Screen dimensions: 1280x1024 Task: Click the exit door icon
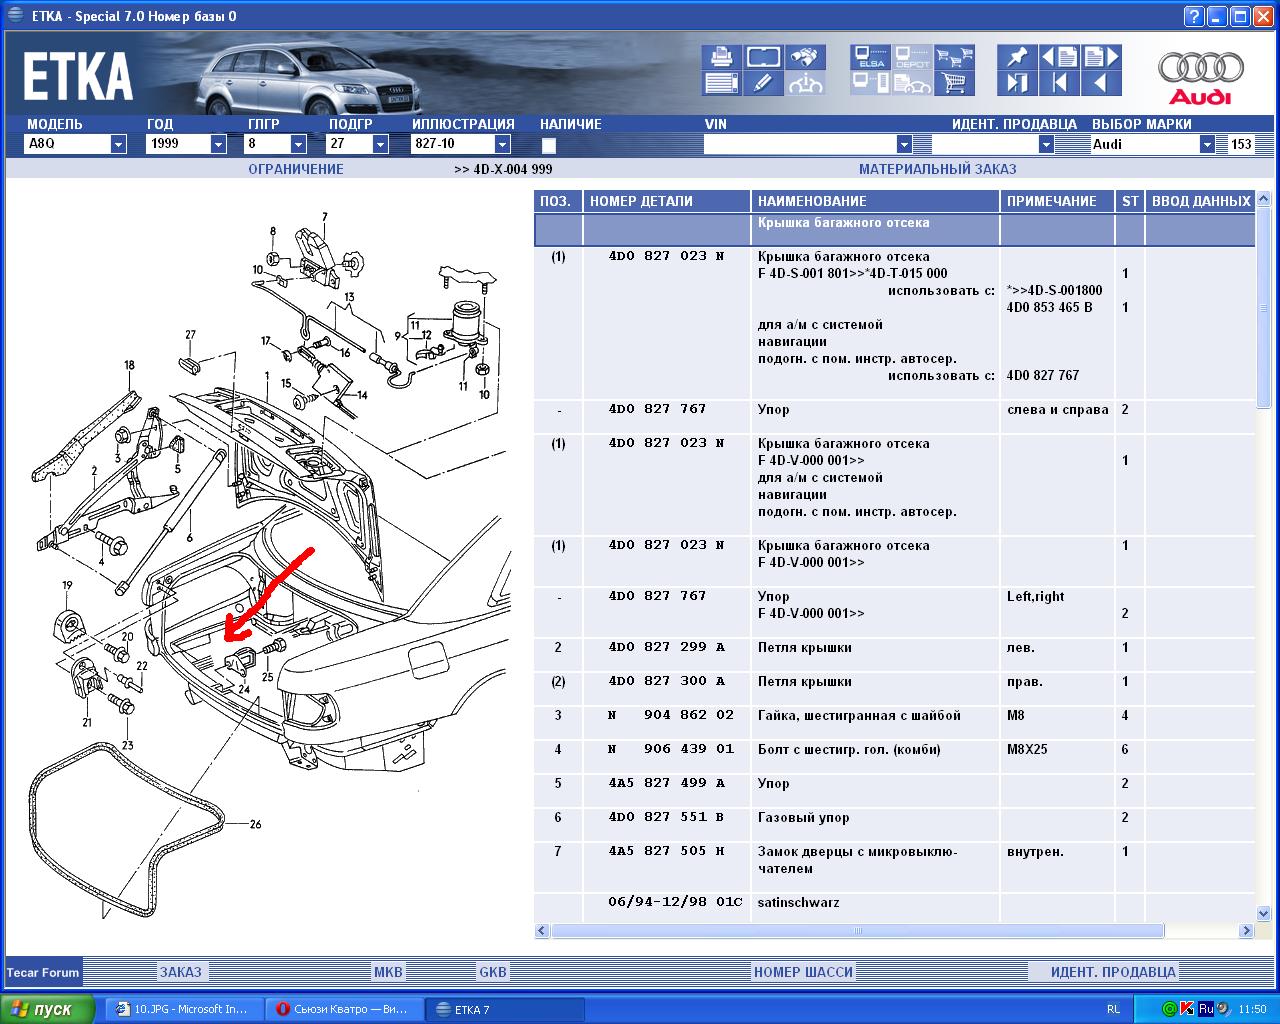pyautogui.click(x=1017, y=84)
